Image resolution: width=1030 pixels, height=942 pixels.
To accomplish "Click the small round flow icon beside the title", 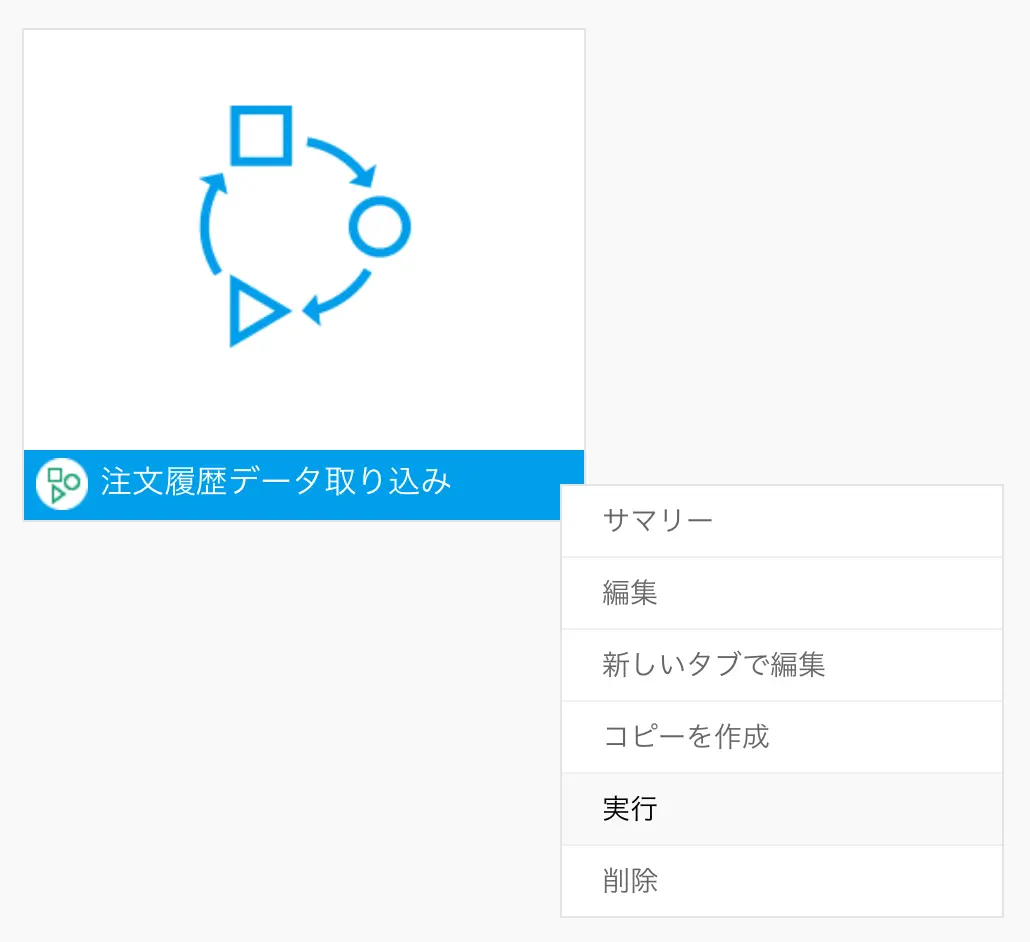I will (x=63, y=484).
